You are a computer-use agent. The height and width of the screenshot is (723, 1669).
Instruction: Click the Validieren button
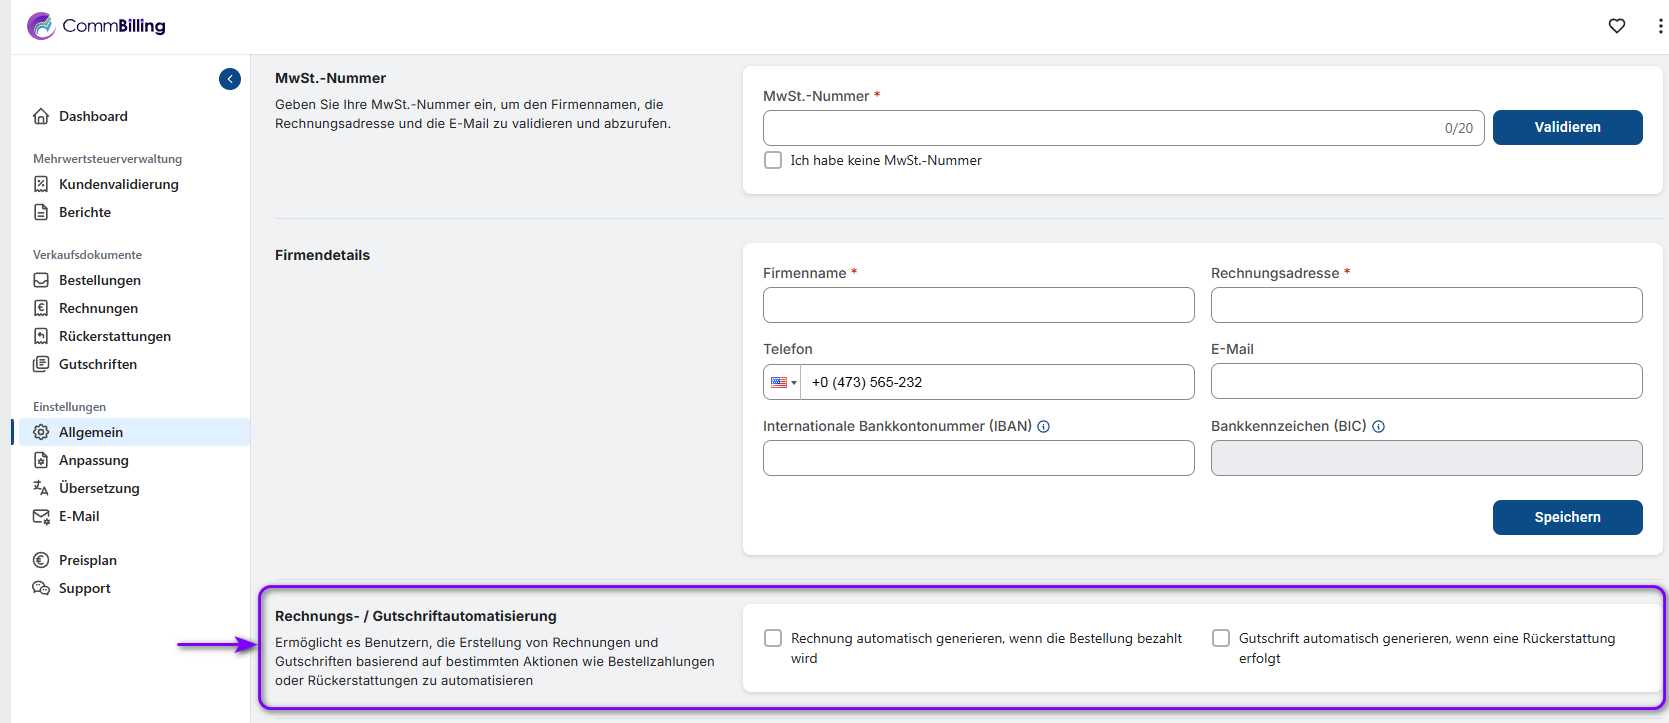[x=1567, y=127]
